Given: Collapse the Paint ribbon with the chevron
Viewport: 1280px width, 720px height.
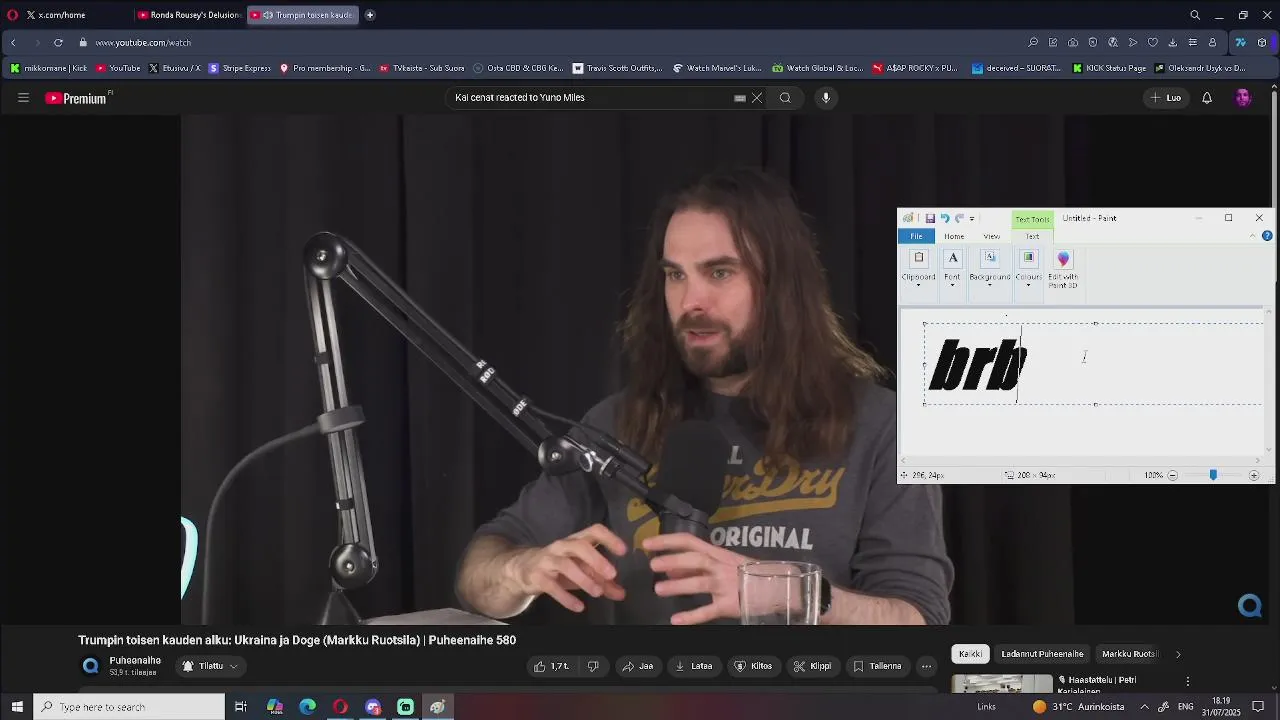Looking at the screenshot, I should pos(1253,236).
